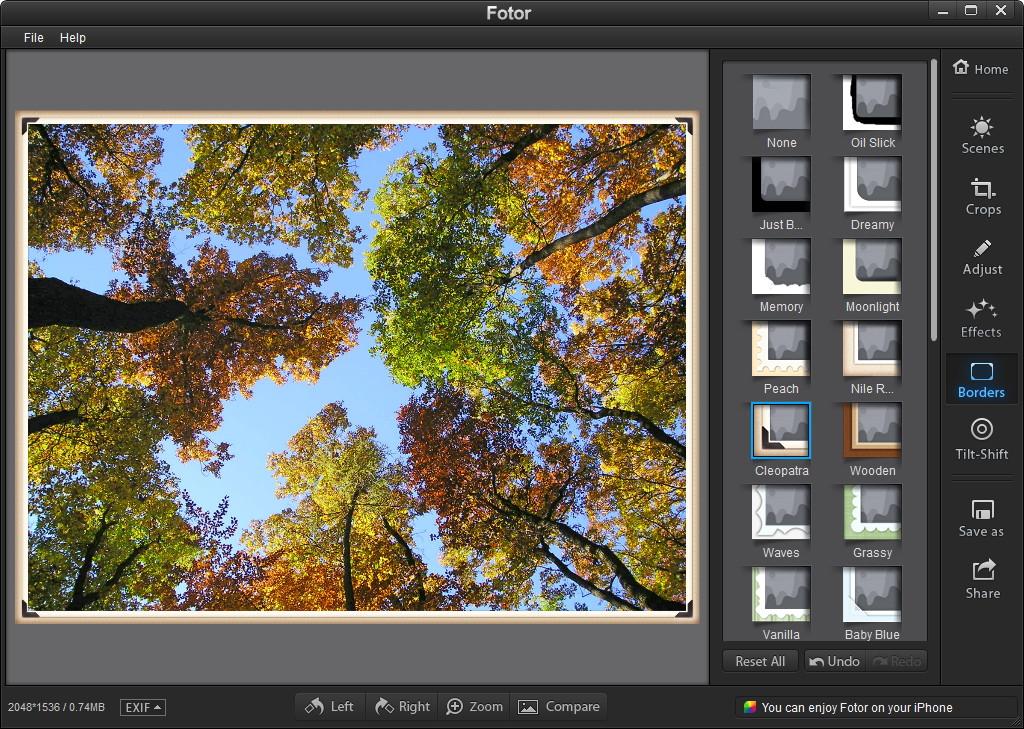Select the Tilt-Shift tool
This screenshot has width=1024, height=729.
[x=982, y=440]
